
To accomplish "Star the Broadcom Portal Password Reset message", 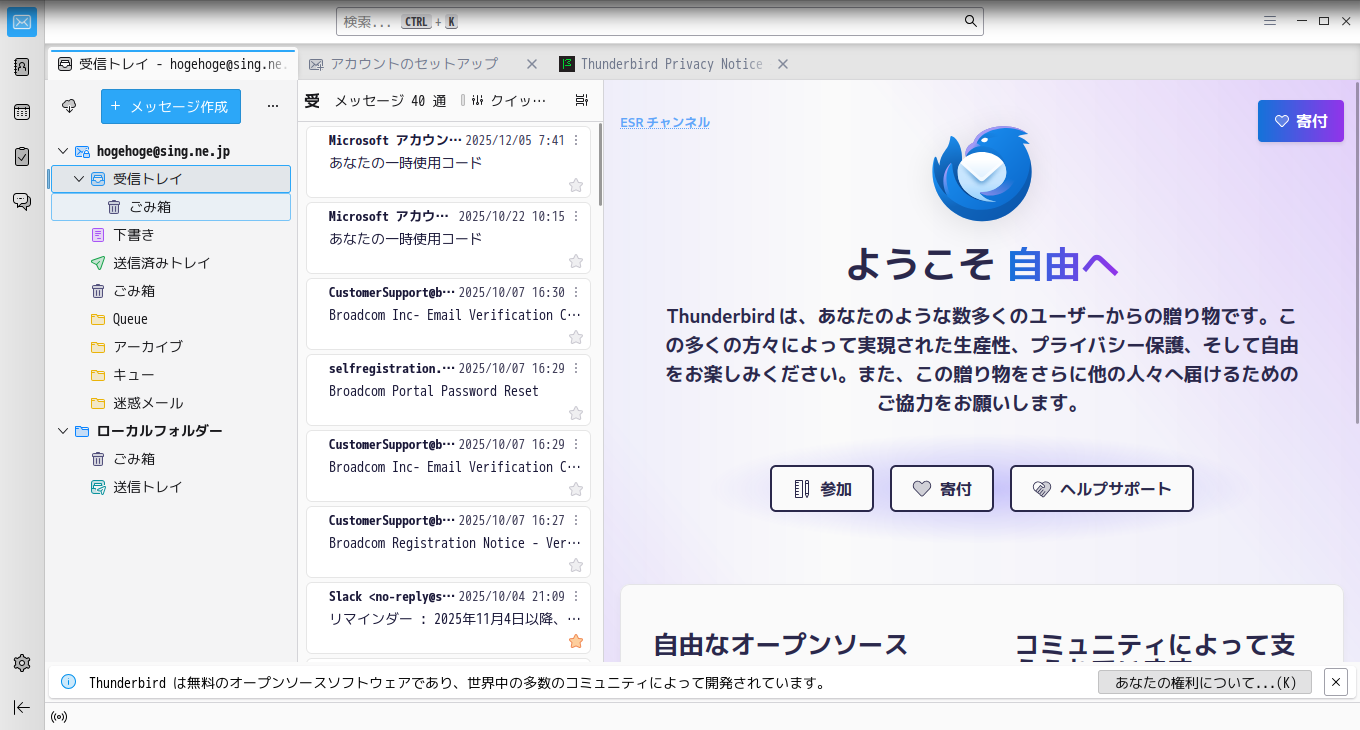I will pos(576,413).
